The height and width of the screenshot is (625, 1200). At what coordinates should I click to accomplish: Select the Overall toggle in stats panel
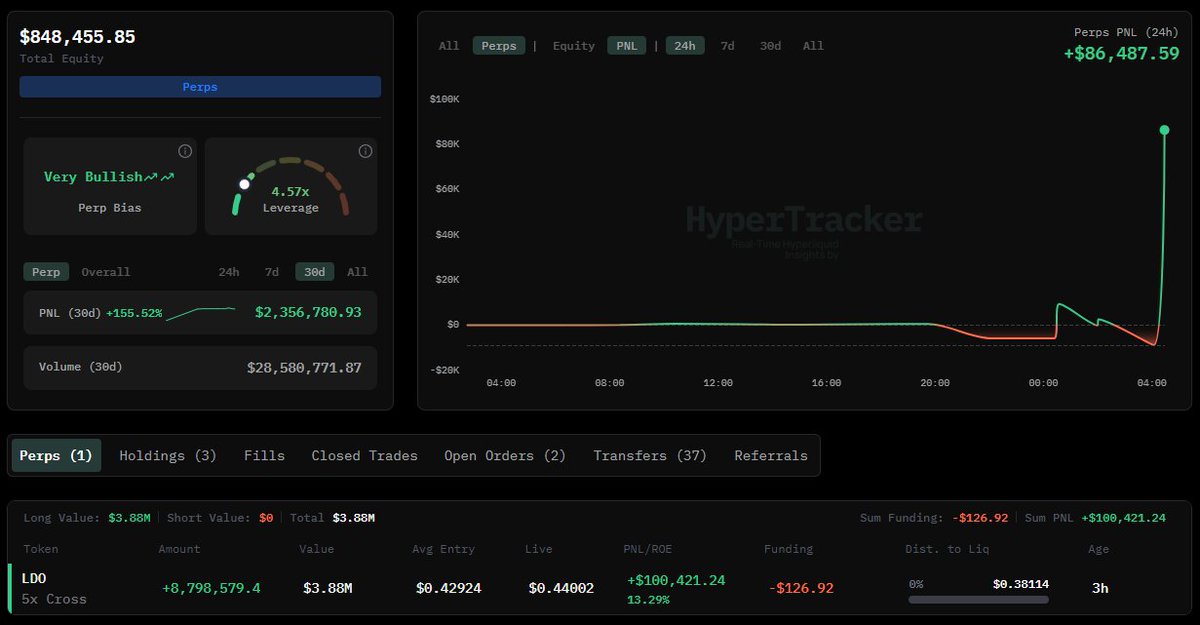(x=106, y=272)
